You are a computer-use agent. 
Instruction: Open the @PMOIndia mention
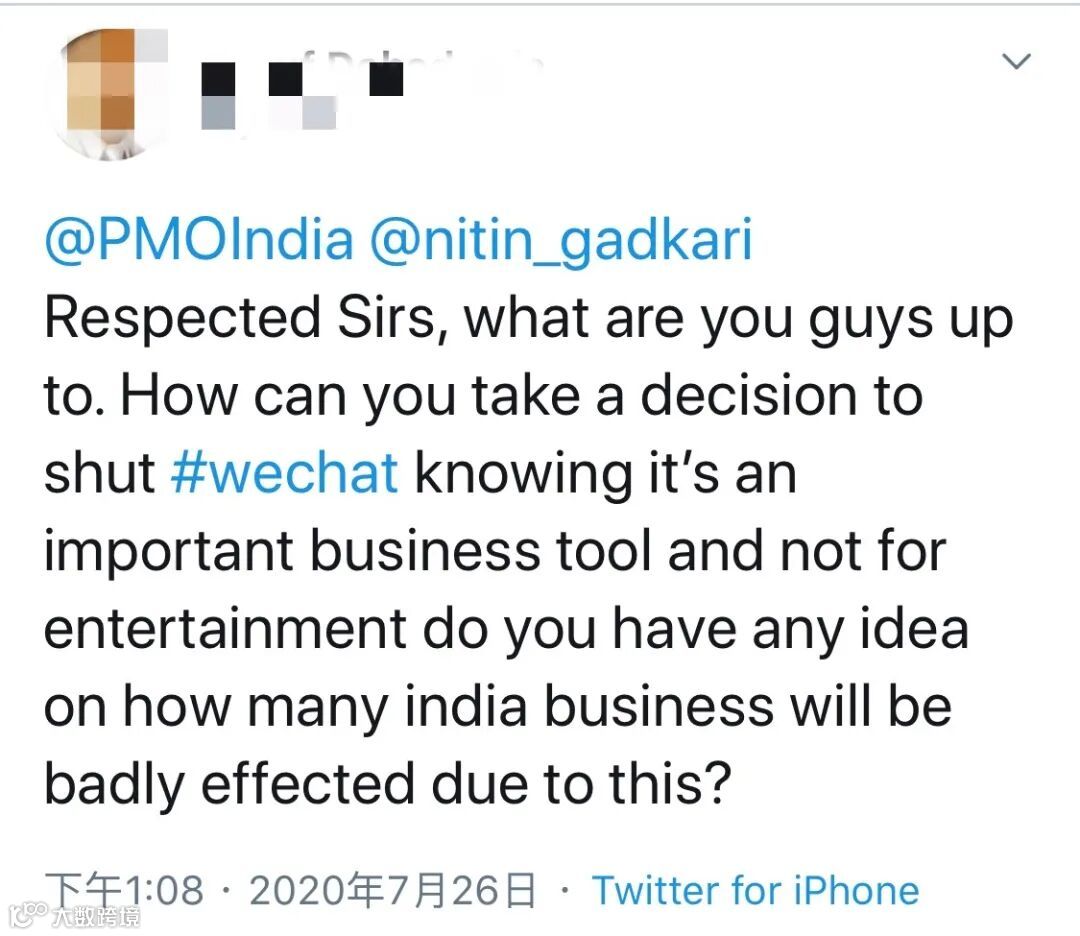pos(198,241)
